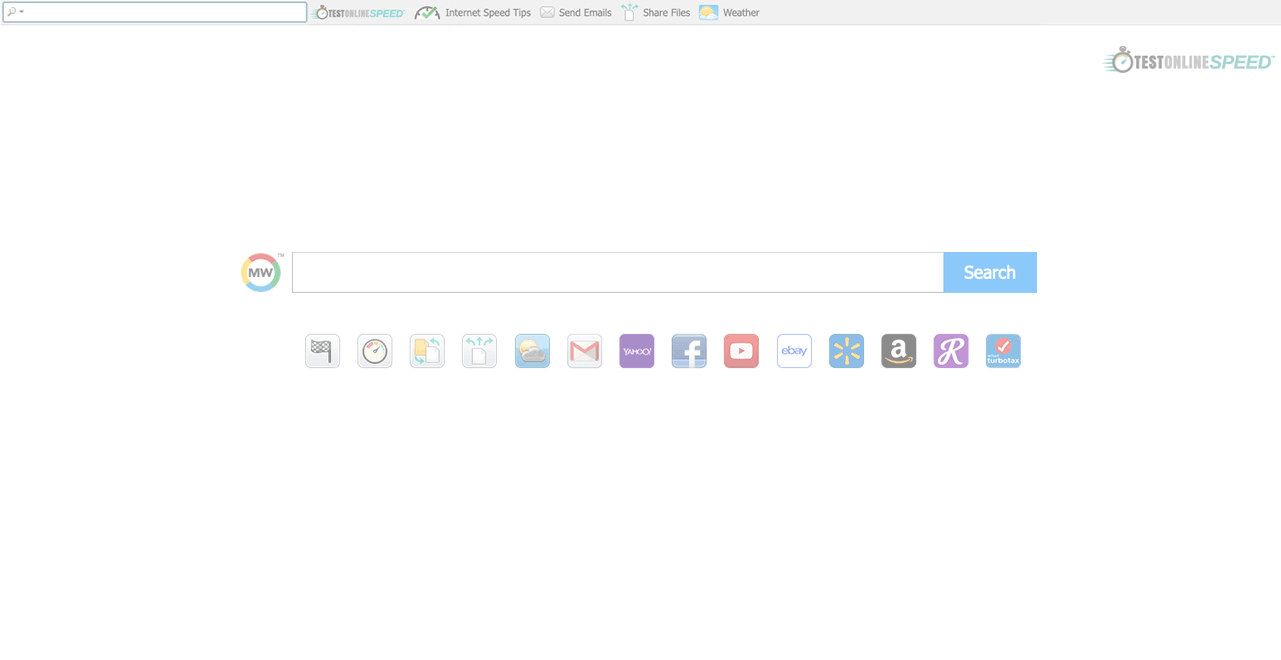Open the YouTube shortcut

pyautogui.click(x=741, y=351)
